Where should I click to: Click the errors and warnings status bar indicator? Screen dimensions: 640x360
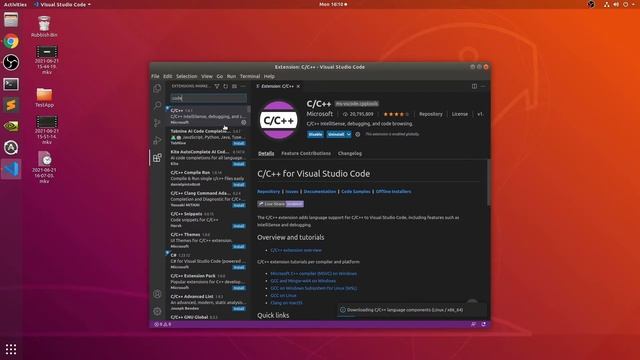(x=162, y=324)
